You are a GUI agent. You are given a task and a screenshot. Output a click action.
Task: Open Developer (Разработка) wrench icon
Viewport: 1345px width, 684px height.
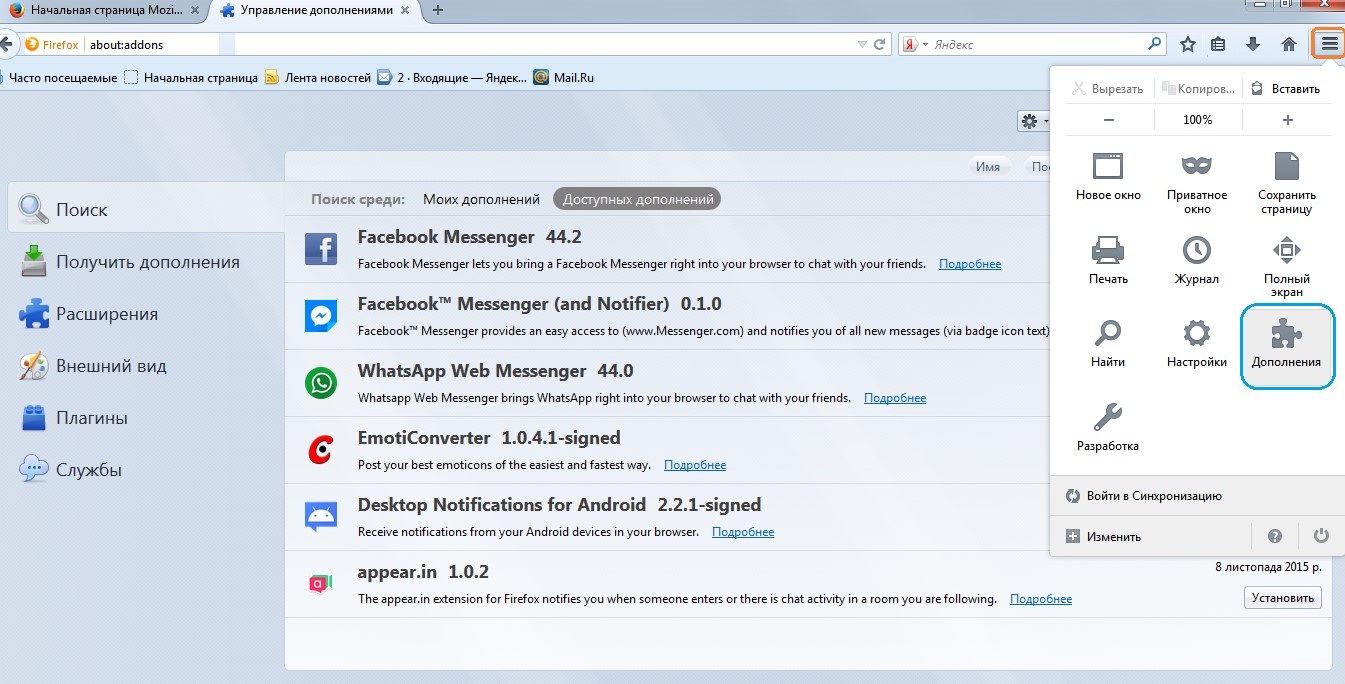pos(1108,416)
